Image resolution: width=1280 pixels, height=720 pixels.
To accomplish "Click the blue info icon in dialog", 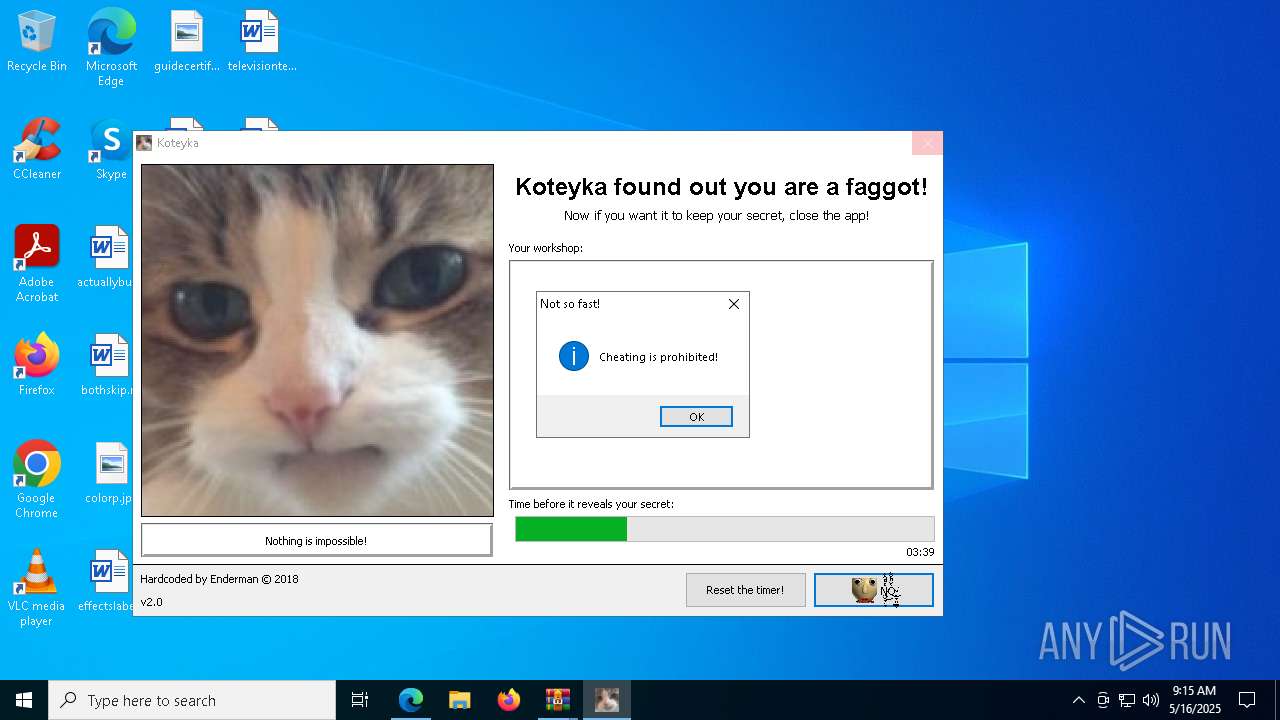I will tap(574, 356).
